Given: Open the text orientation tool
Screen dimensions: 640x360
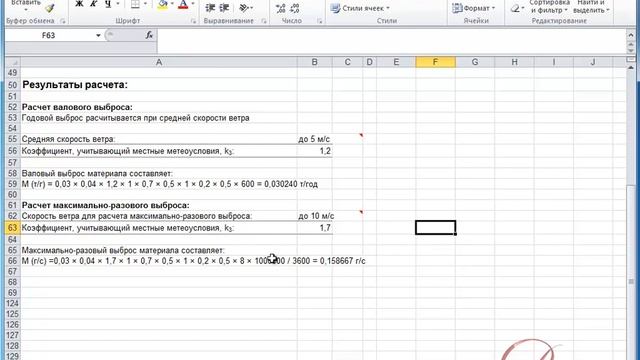Looking at the screenshot, I should tap(245, 8).
